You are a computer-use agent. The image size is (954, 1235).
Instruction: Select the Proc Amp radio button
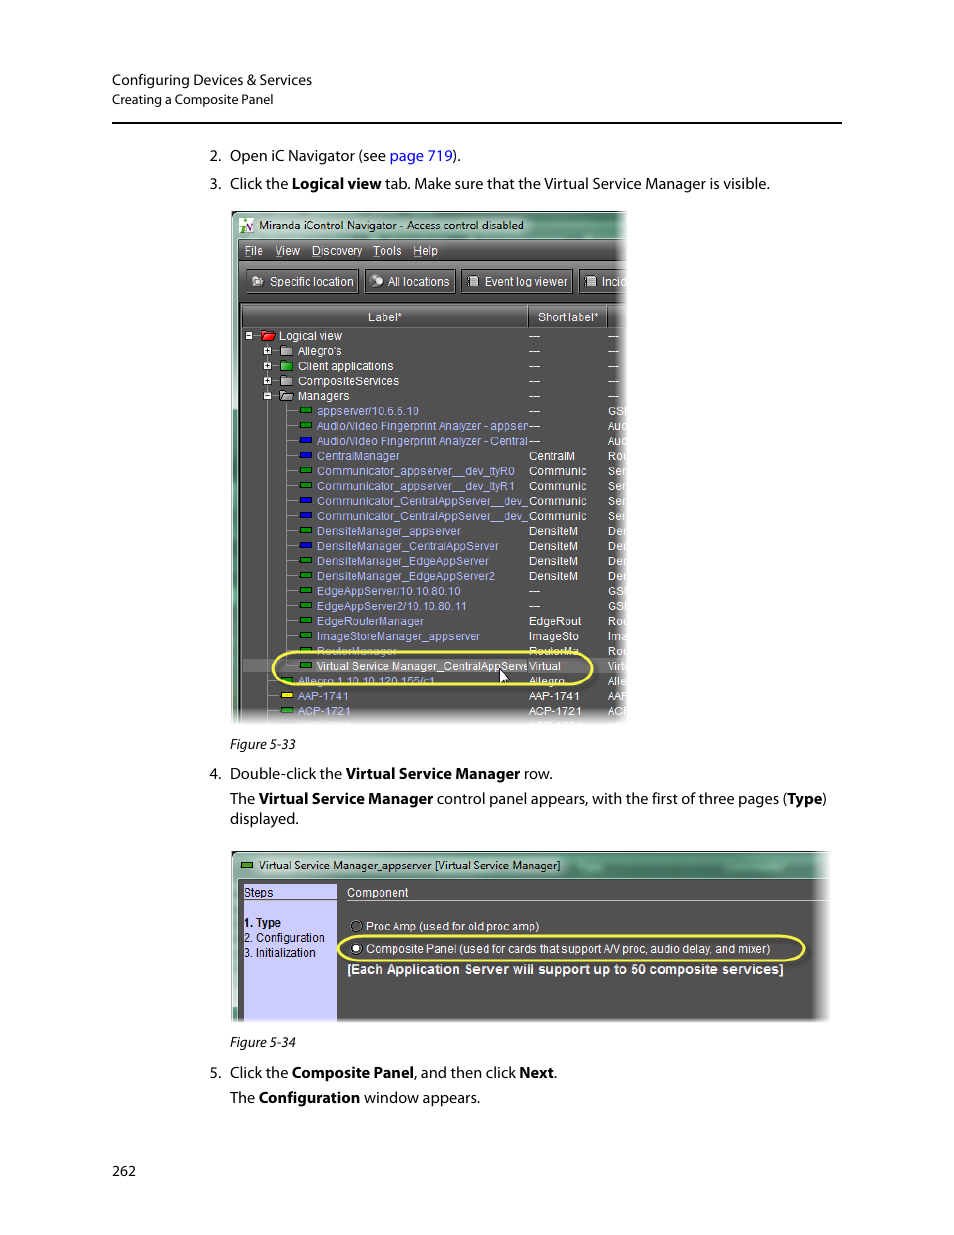click(x=356, y=926)
